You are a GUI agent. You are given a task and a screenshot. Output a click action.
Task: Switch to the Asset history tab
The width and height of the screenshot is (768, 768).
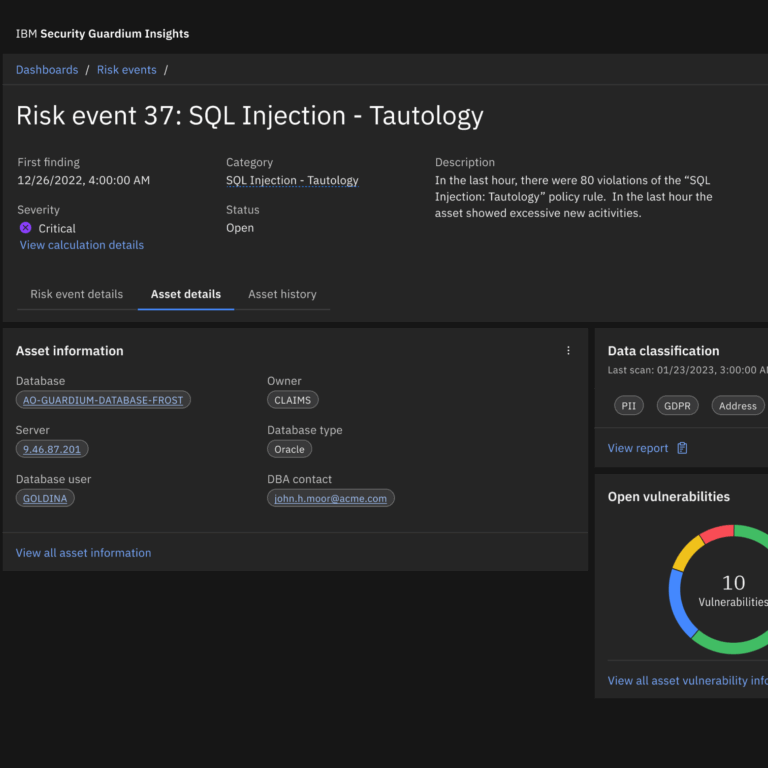[x=282, y=294]
